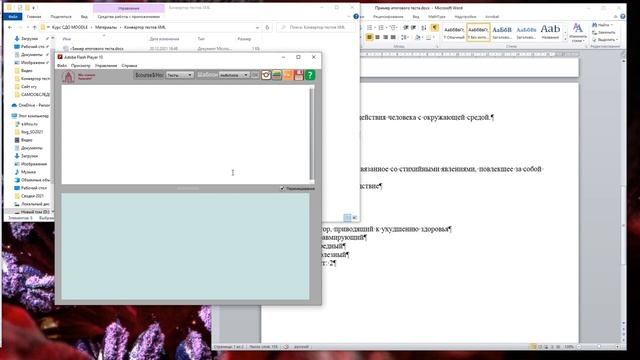The height and width of the screenshot is (360, 640).
Task: Select align left in Word paragraph group
Action: click(x=369, y=37)
